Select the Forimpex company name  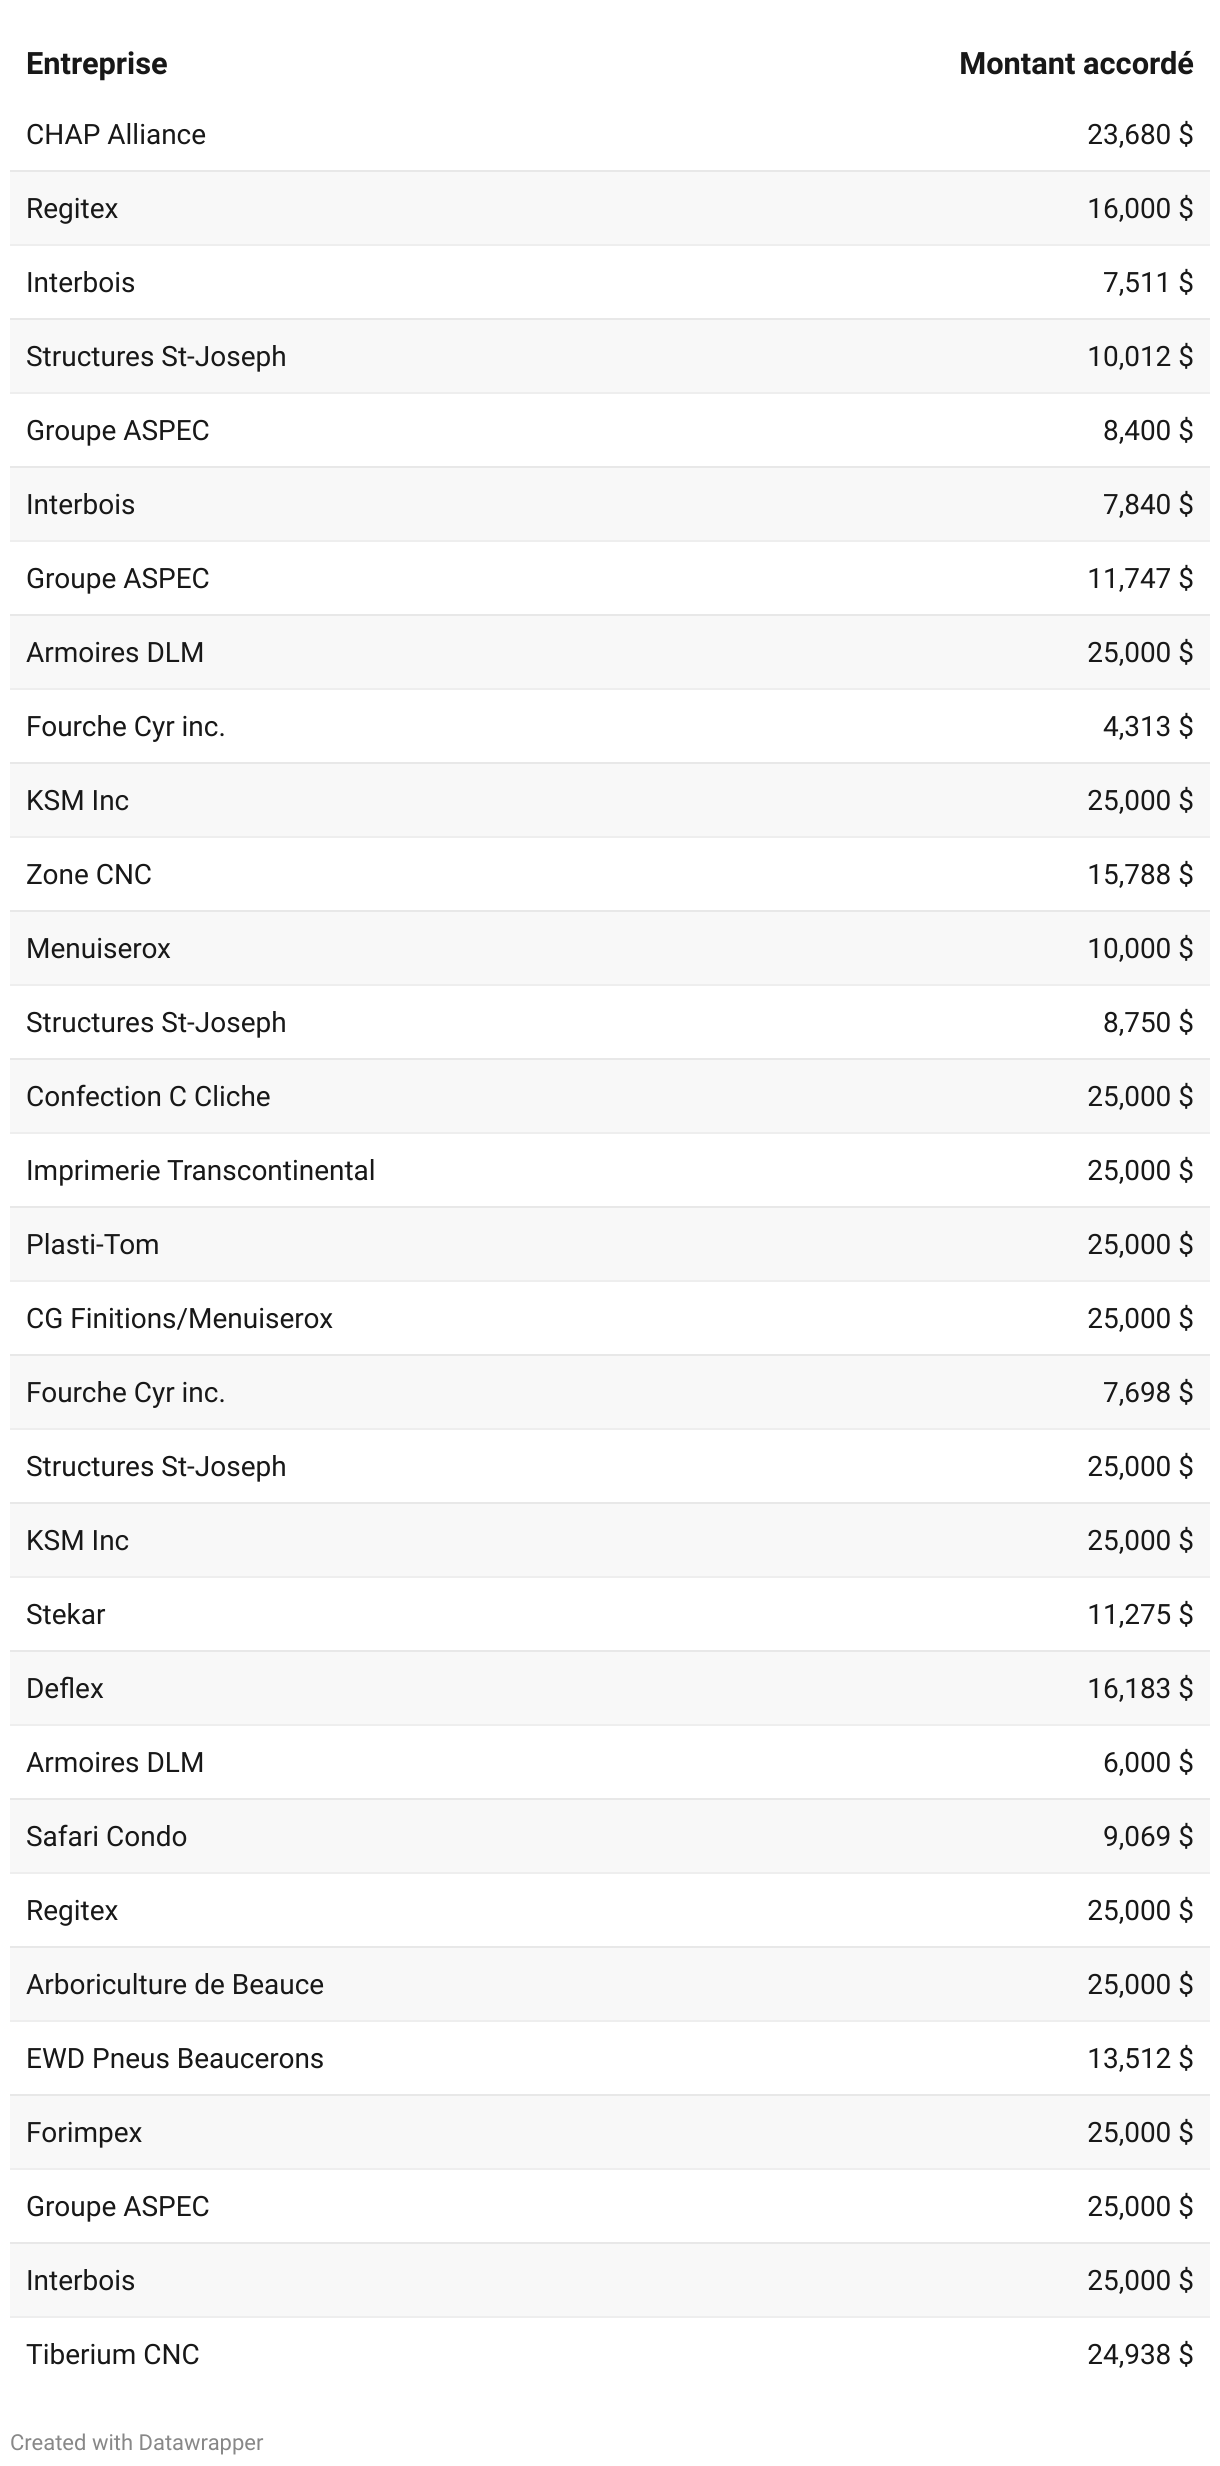pyautogui.click(x=84, y=2133)
